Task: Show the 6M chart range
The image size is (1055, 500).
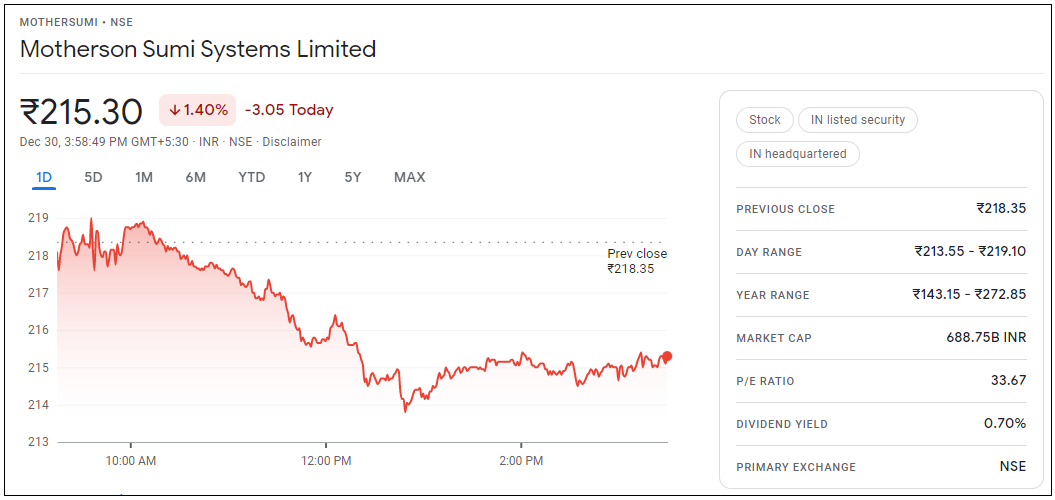Action: coord(195,178)
